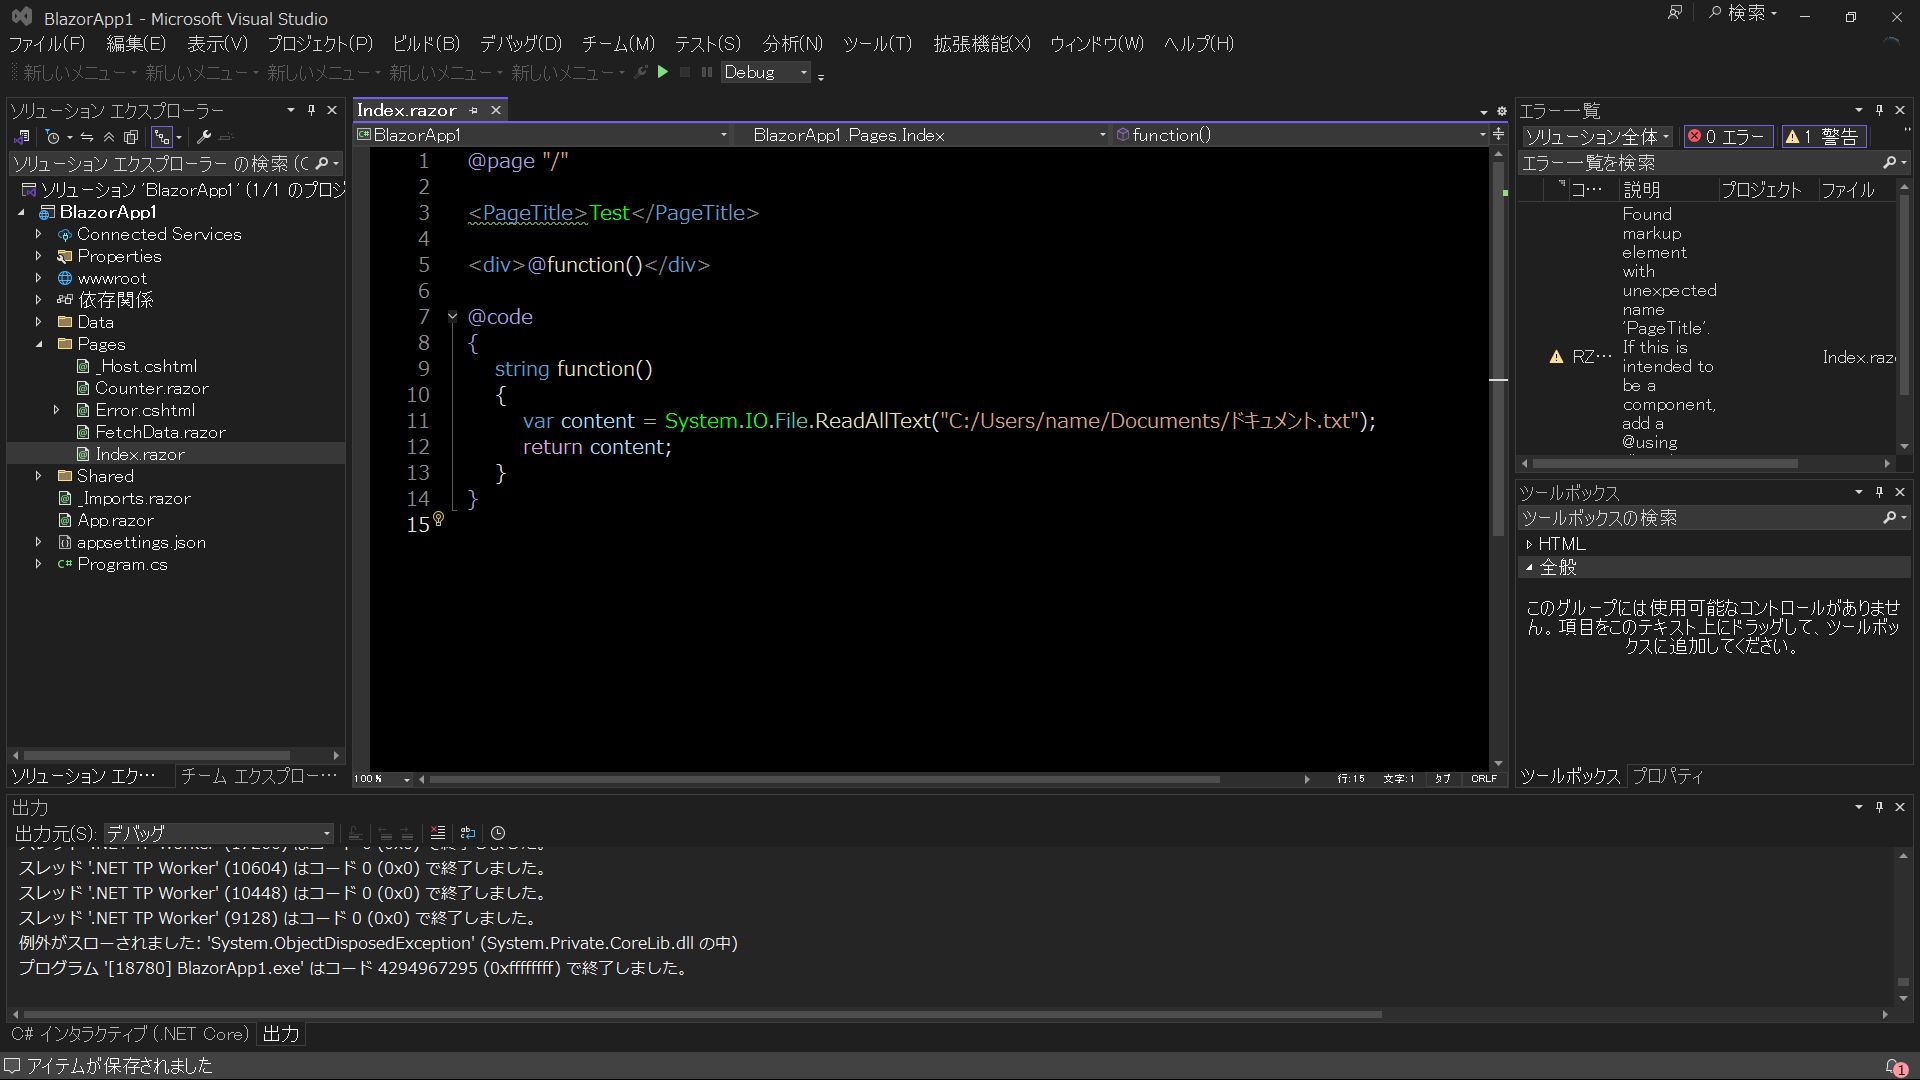Expand the Shared folder
Screen dimensions: 1920x1080
pos(39,476)
